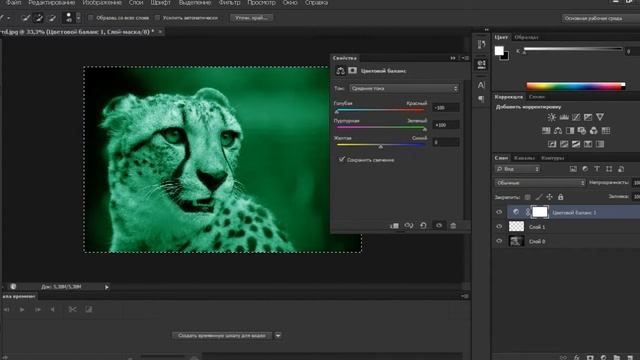
Task: Open the brush preset picker dropdown arrow
Action: click(x=78, y=18)
